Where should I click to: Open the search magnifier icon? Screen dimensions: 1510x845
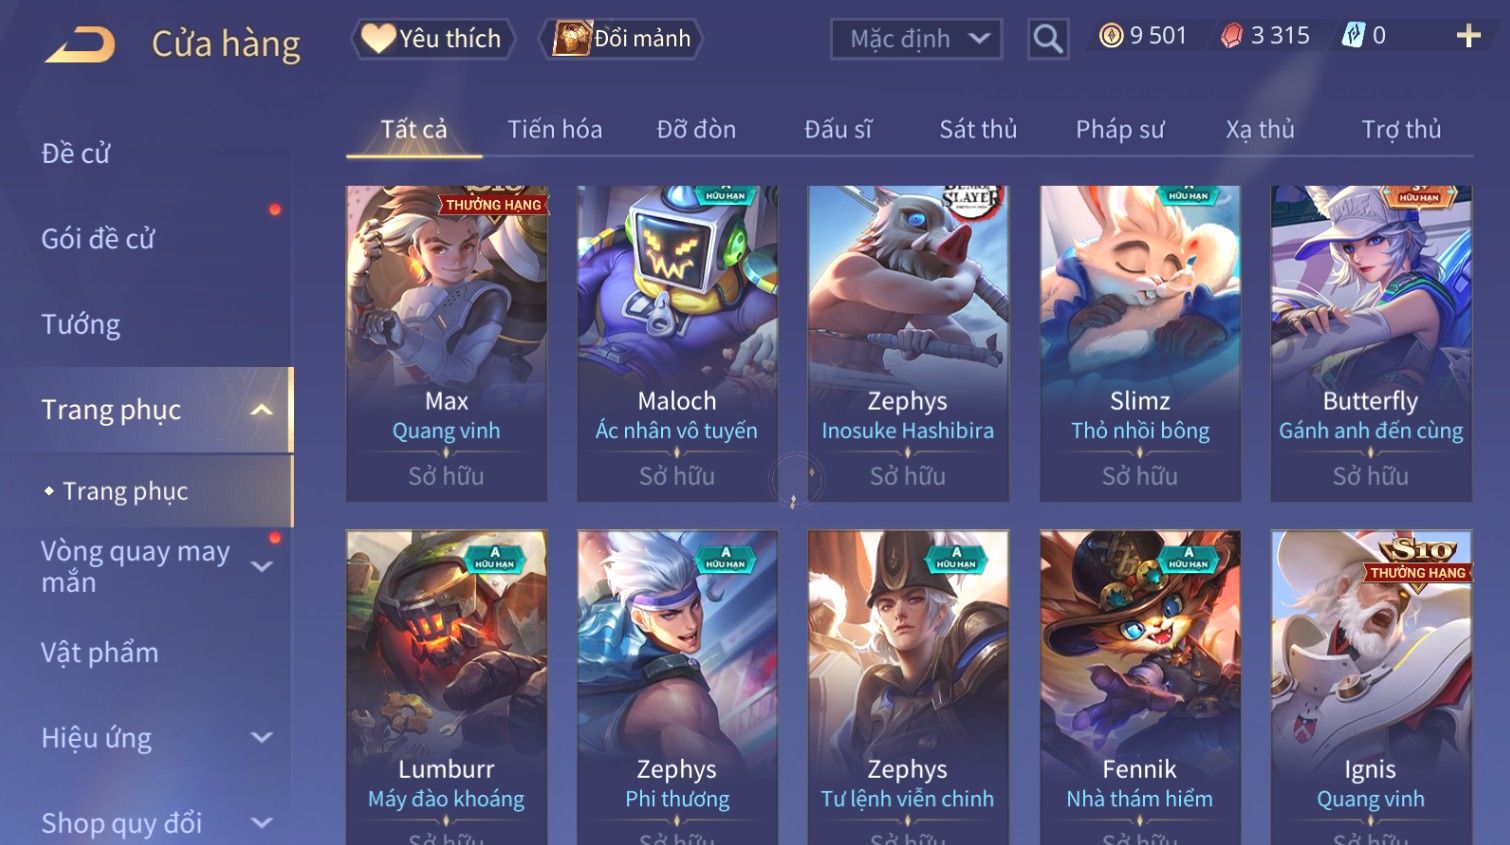[x=1048, y=39]
